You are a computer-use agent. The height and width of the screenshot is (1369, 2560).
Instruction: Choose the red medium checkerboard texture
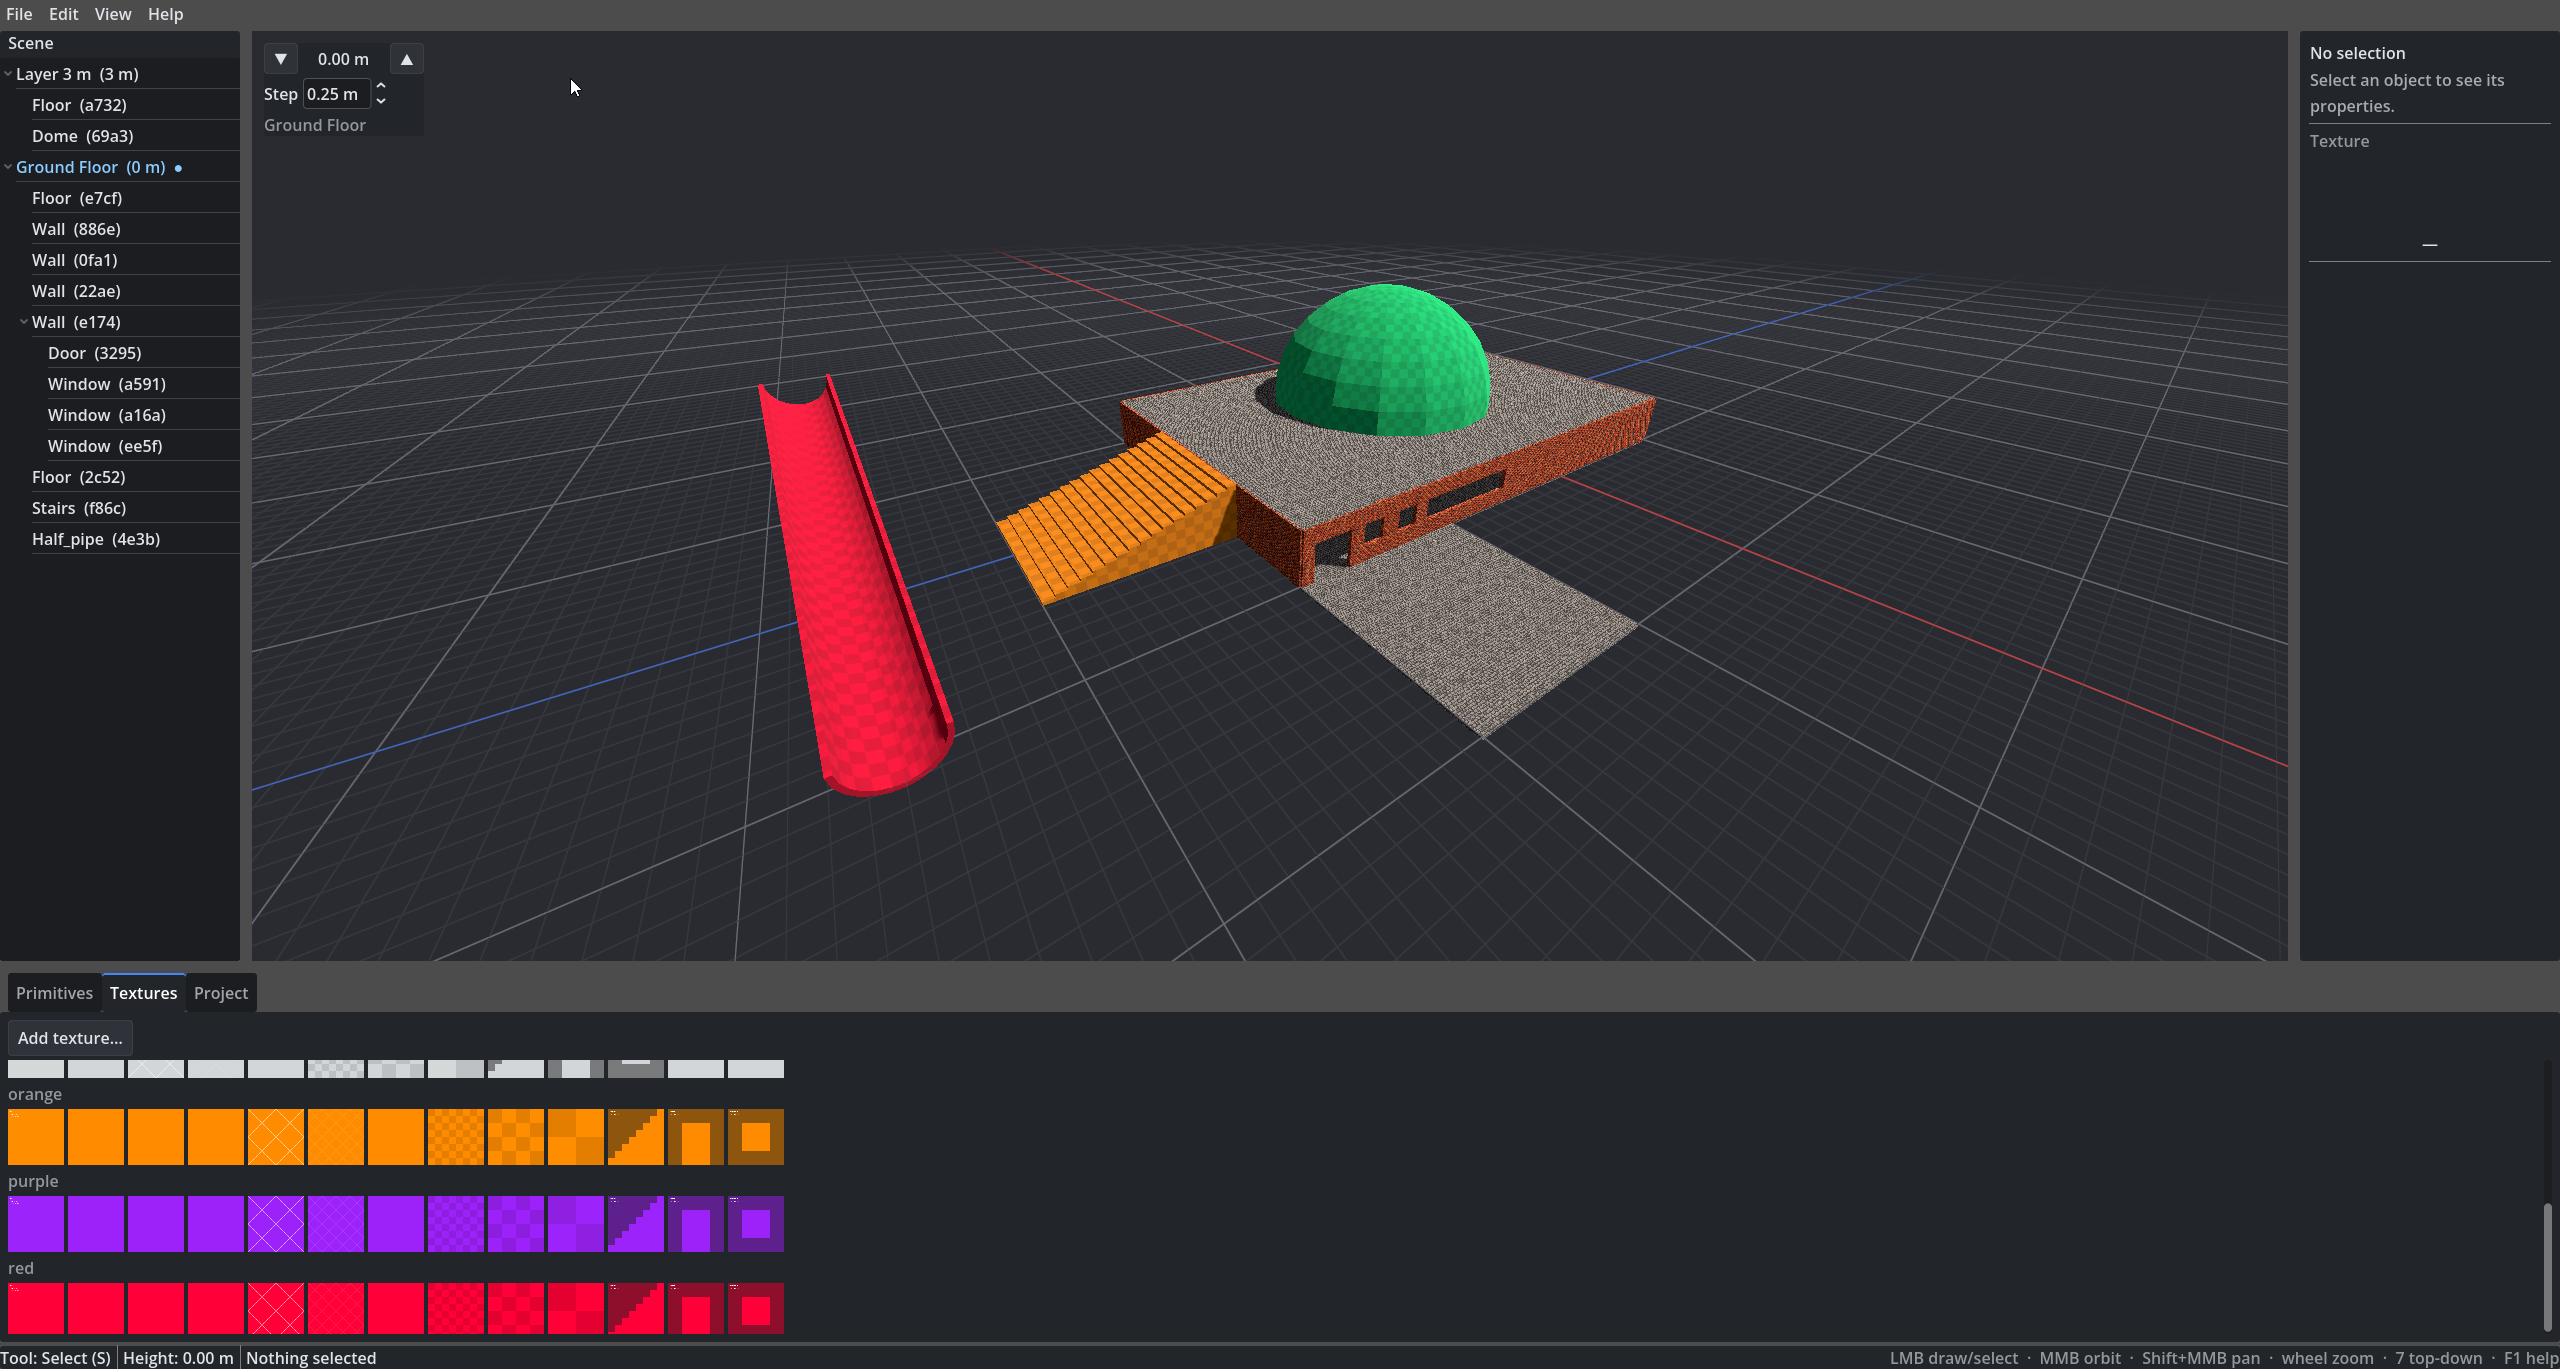tap(516, 1308)
